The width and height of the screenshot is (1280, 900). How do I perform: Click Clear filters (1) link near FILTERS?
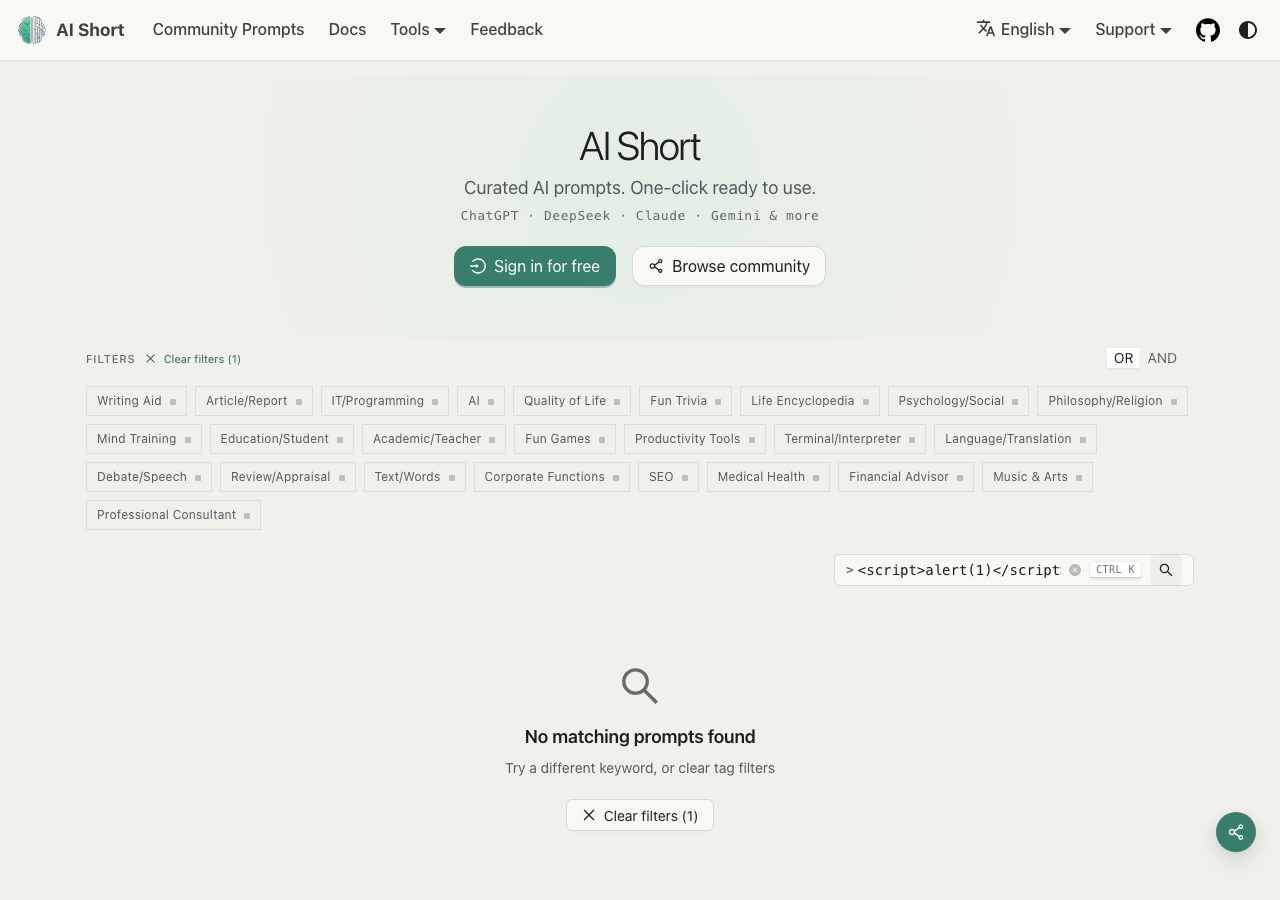point(193,359)
